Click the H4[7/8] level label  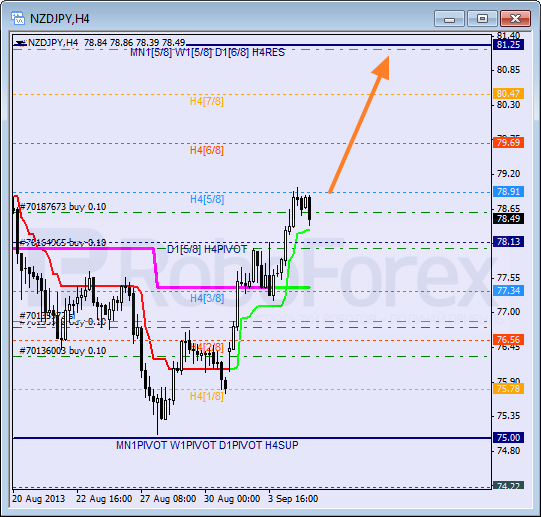pos(207,101)
